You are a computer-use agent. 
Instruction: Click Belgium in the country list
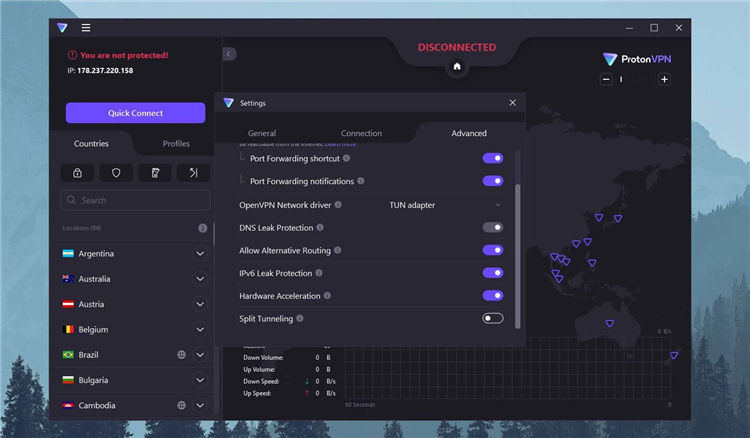tap(93, 329)
